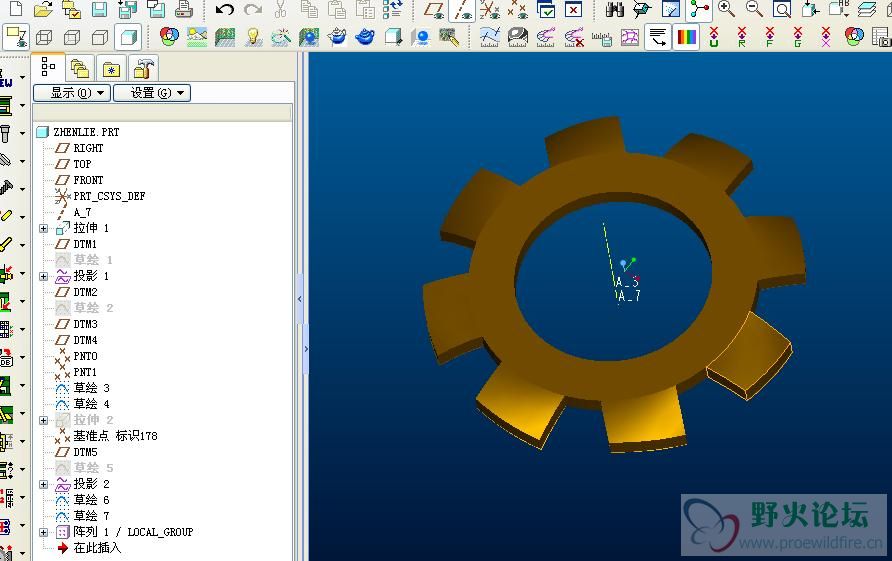892x561 pixels.
Task: Select the highlighted gear tooth in the viewport
Action: [750, 356]
